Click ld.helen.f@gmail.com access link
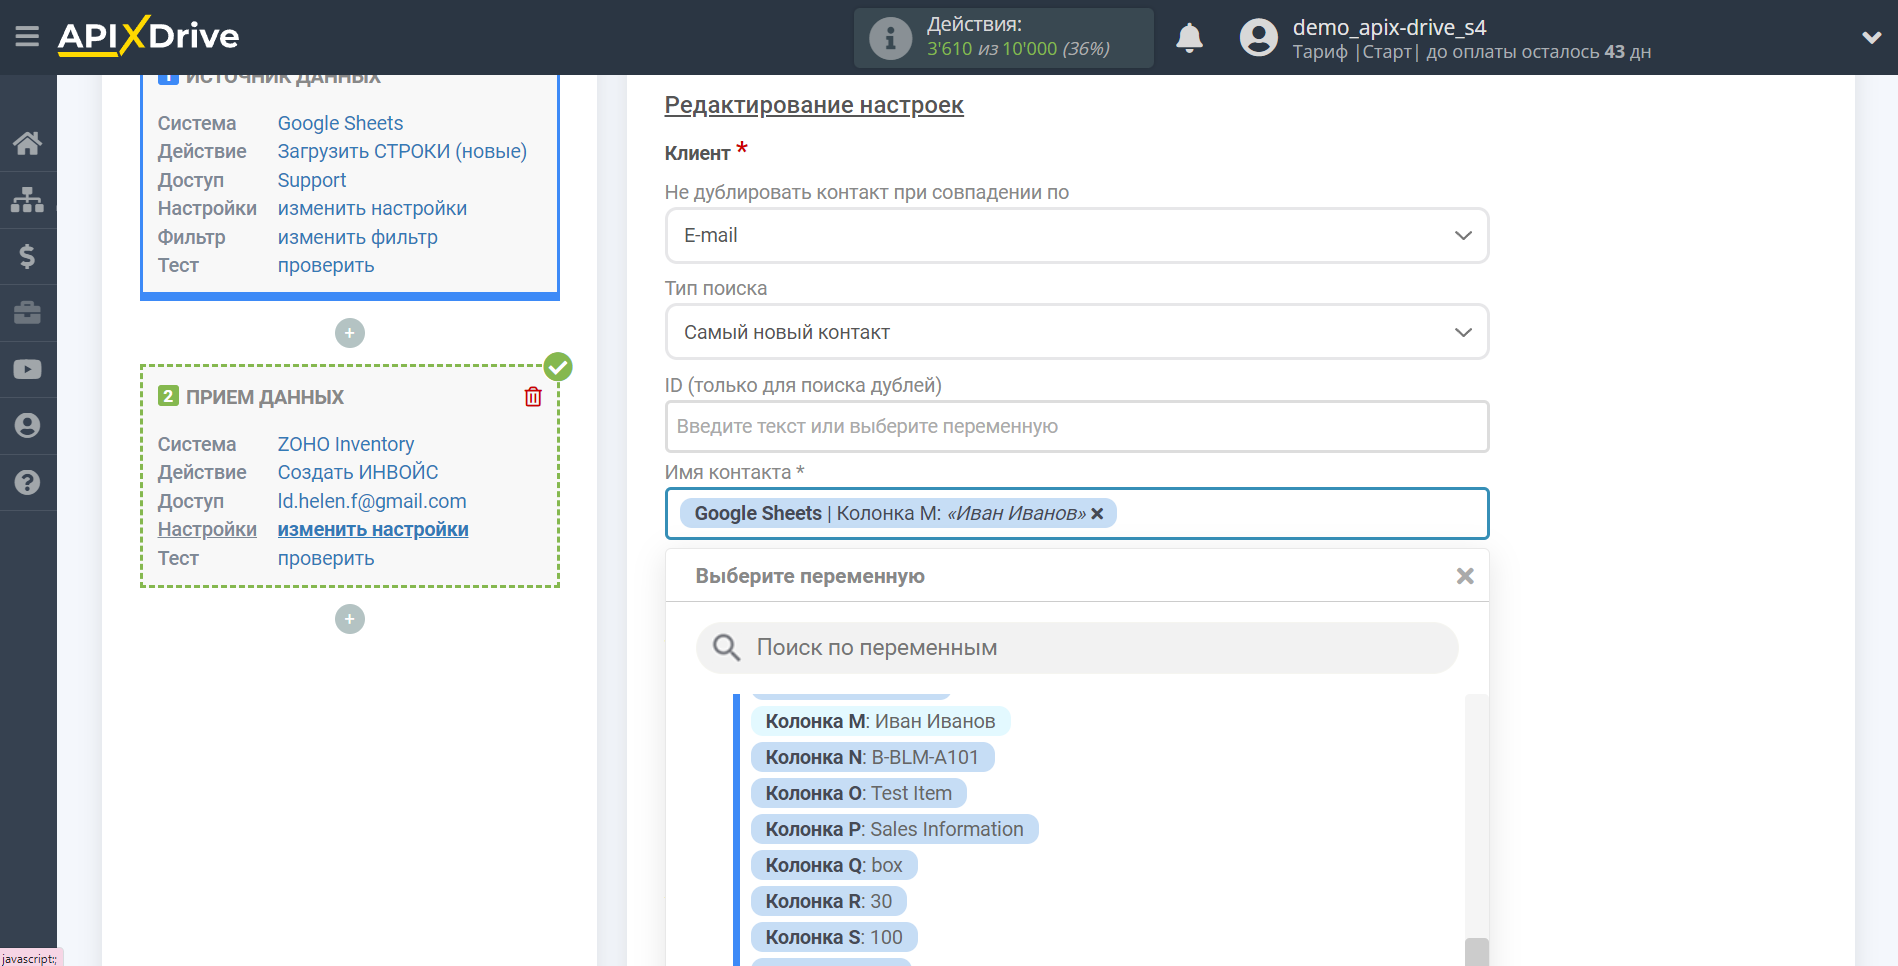The image size is (1898, 966). [x=372, y=501]
